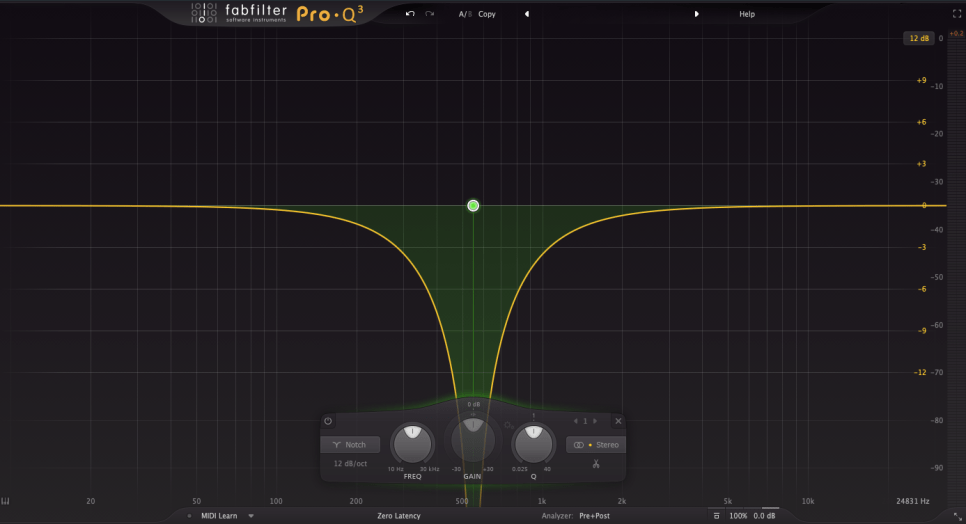Image resolution: width=966 pixels, height=524 pixels.
Task: Click the resize handle in bottom corner
Action: click(956, 516)
